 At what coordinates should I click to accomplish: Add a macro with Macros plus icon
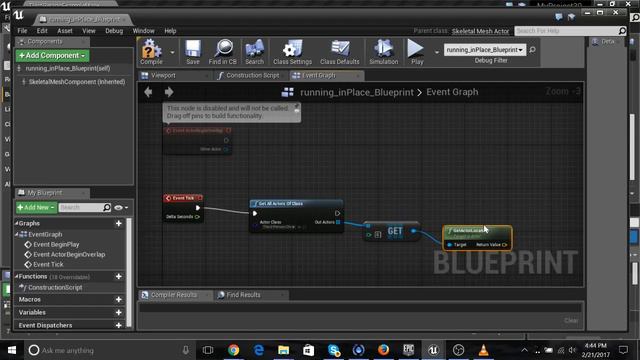tap(119, 299)
